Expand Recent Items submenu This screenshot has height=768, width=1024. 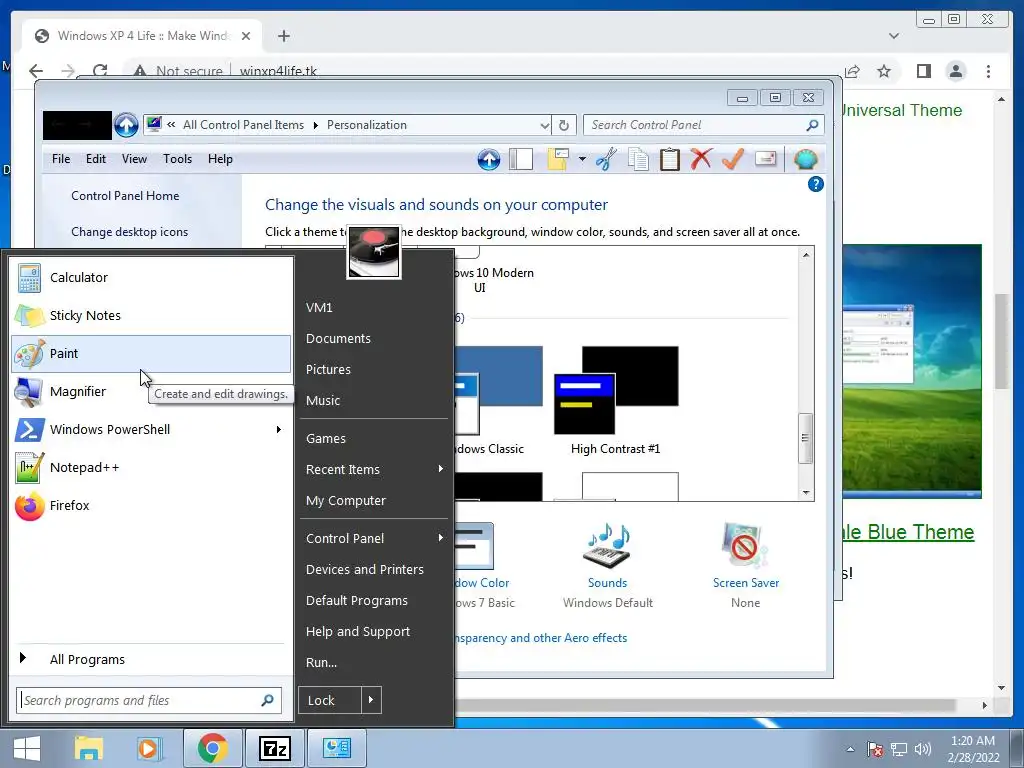click(441, 469)
